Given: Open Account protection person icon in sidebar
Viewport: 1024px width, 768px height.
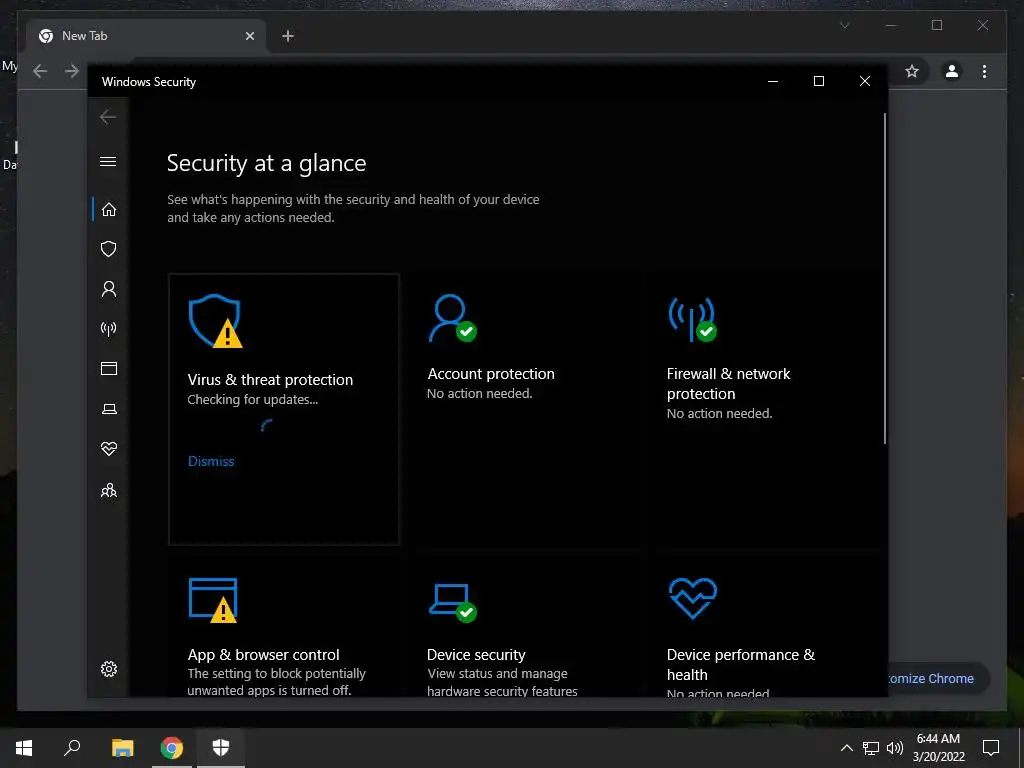Looking at the screenshot, I should [x=109, y=289].
